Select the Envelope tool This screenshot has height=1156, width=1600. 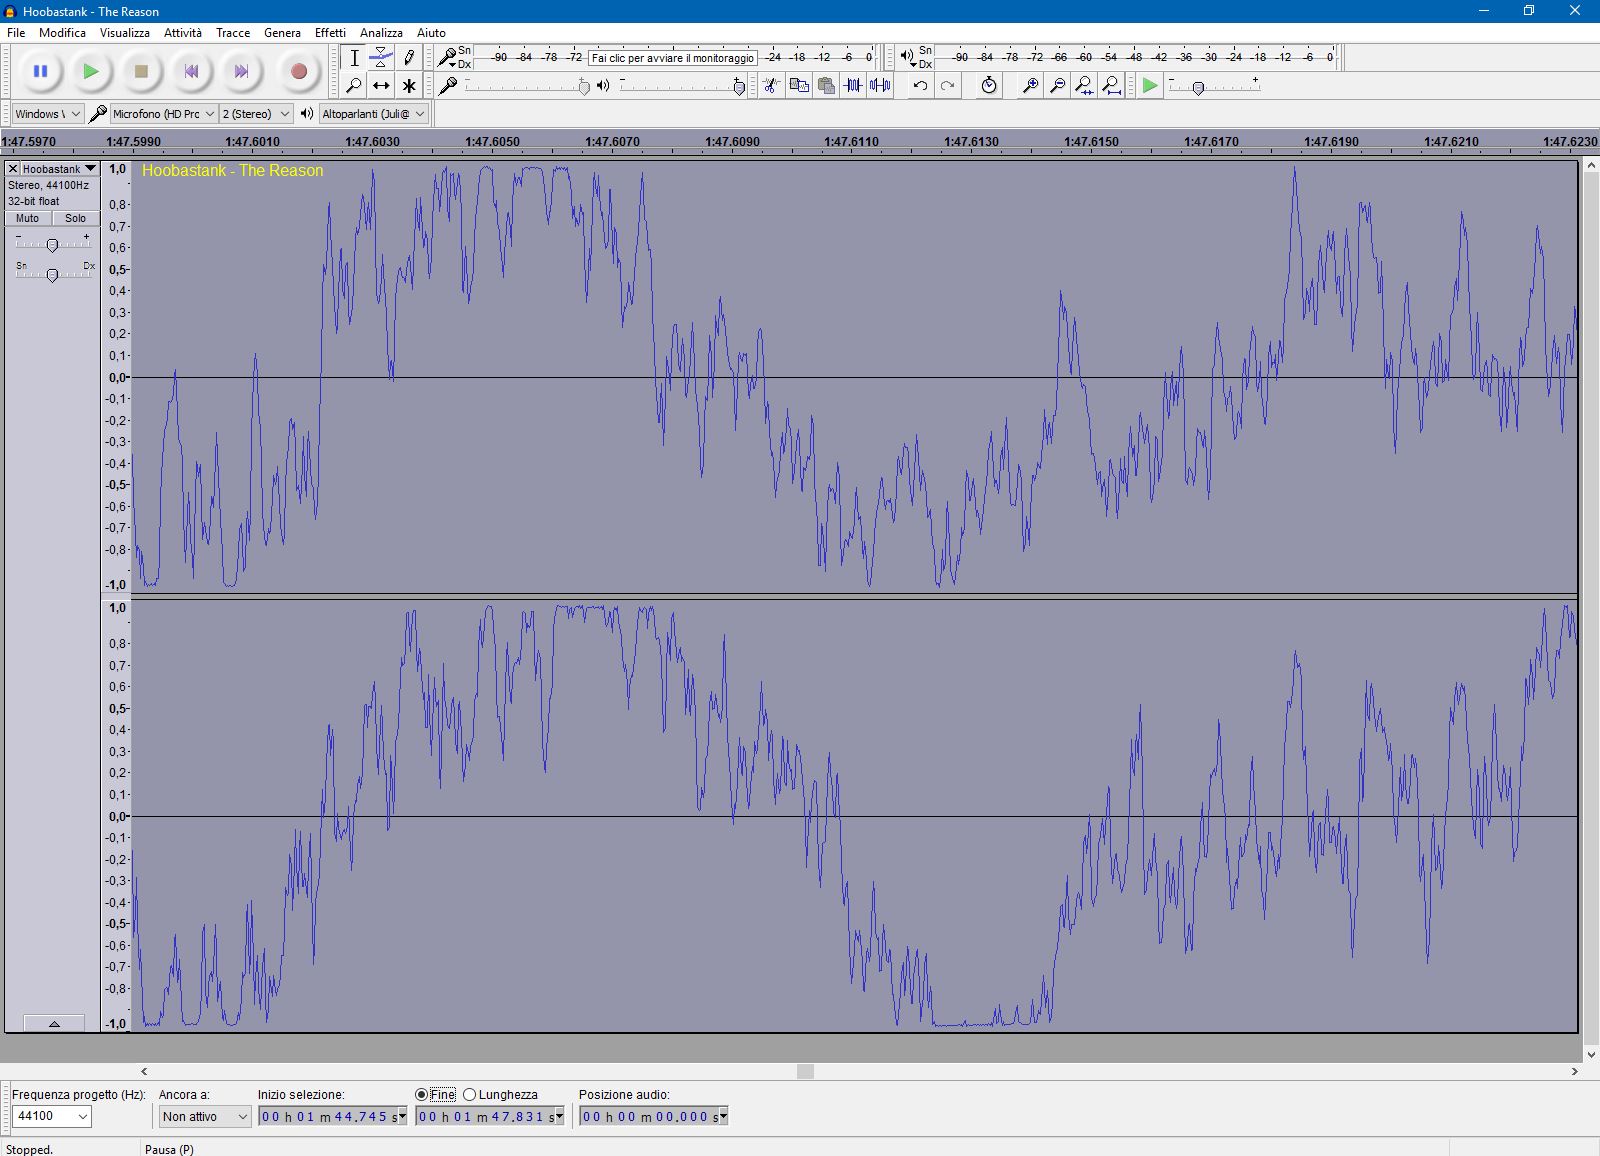coord(381,58)
